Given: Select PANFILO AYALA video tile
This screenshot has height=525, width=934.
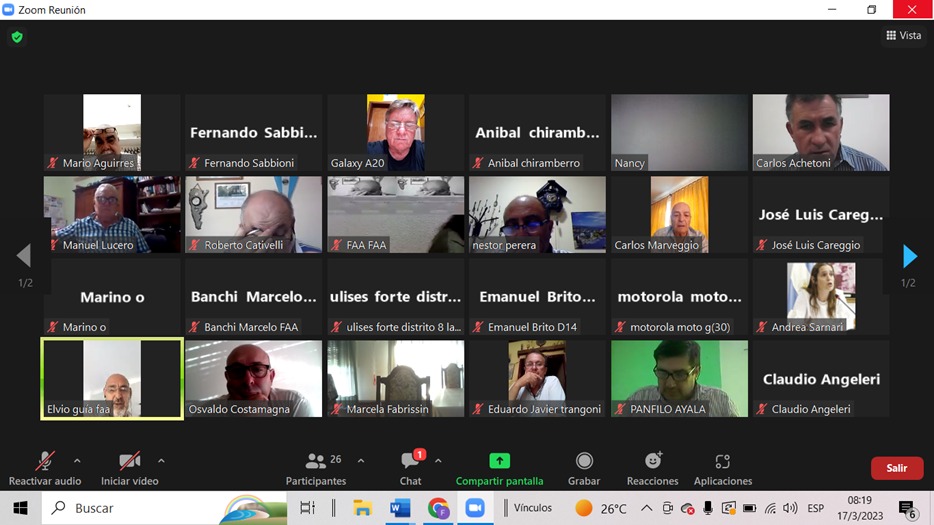Looking at the screenshot, I should coord(679,379).
